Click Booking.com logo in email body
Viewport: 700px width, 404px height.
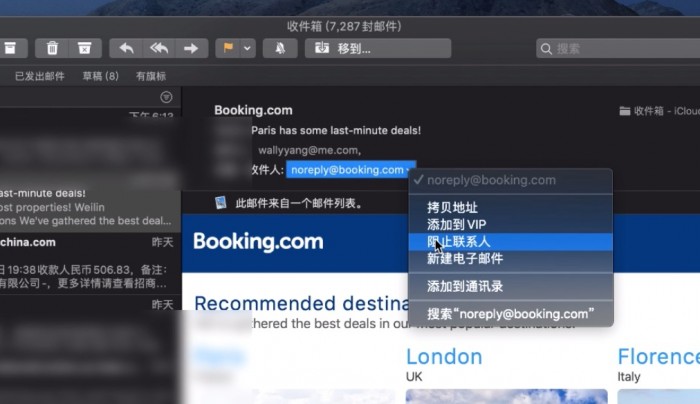tap(258, 242)
